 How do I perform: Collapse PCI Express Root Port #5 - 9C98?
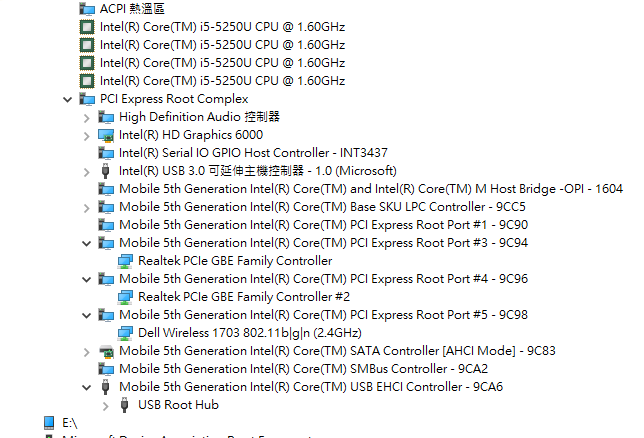(x=87, y=315)
